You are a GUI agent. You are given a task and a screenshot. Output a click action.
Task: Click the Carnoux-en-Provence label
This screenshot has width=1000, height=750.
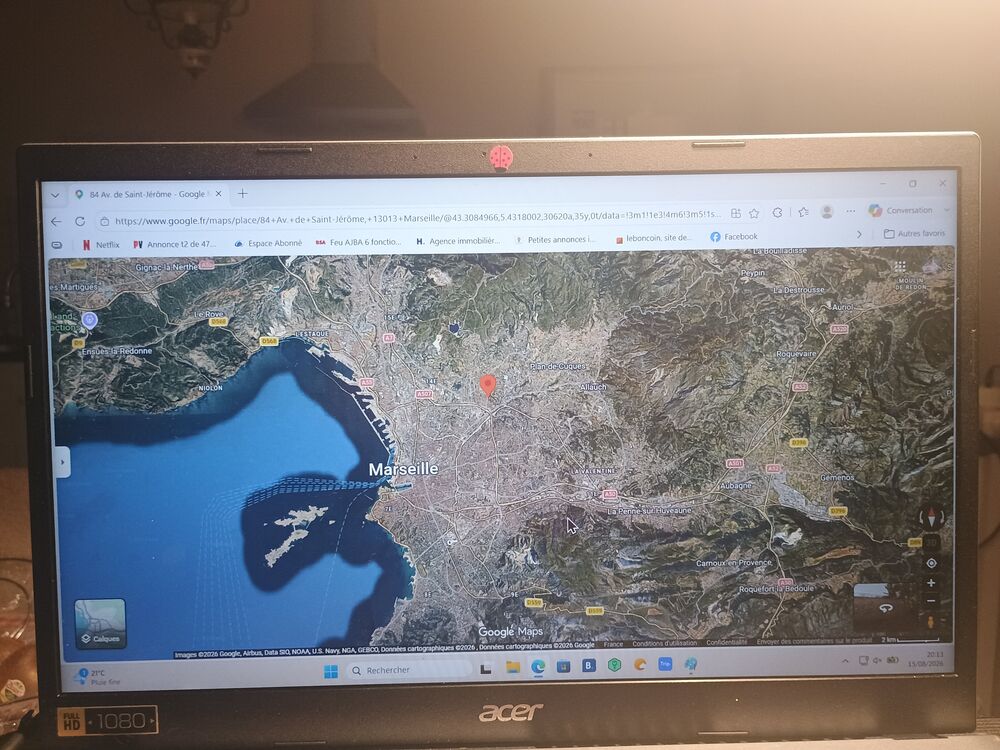733,563
